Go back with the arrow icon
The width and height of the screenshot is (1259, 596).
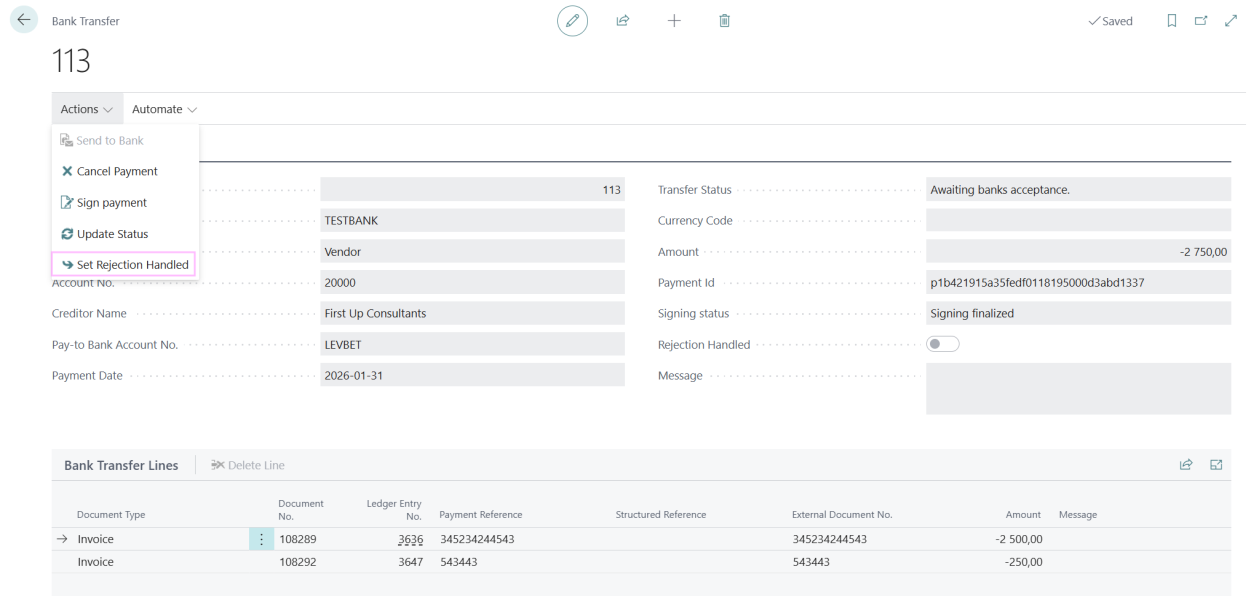click(22, 21)
